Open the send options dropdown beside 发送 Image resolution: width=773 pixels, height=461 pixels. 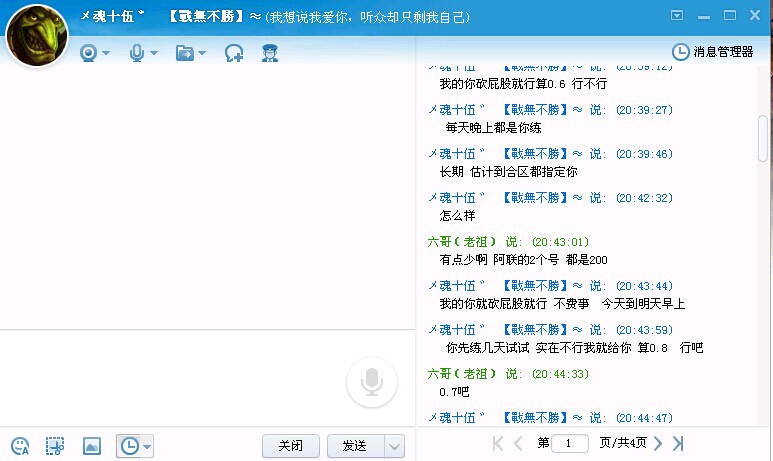tap(394, 446)
